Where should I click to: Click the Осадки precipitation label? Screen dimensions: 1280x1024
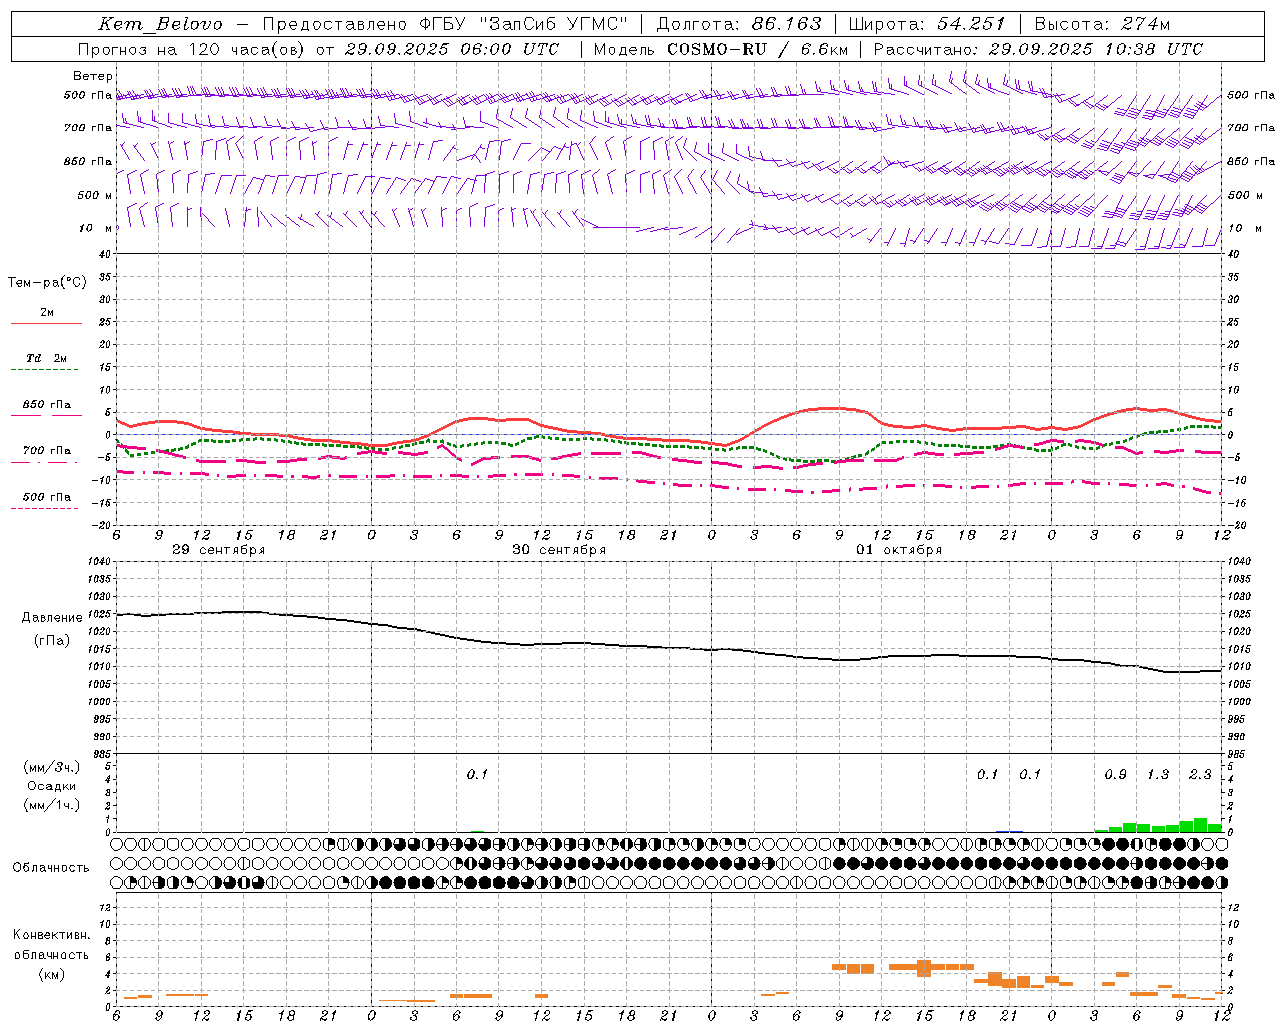coord(51,786)
